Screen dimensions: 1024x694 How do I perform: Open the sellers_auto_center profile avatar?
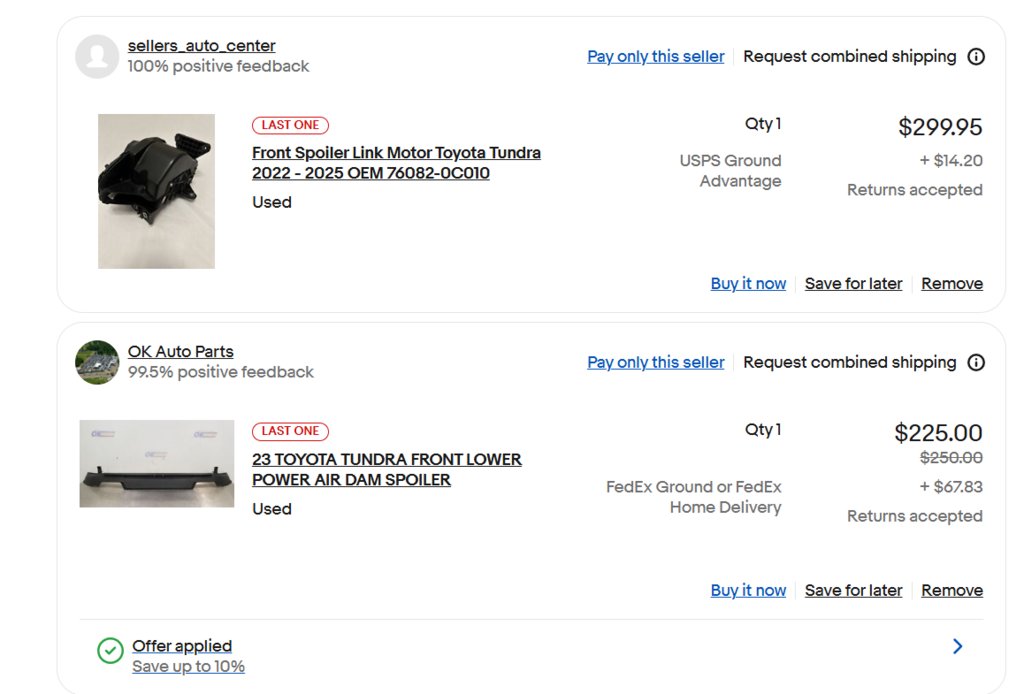(97, 56)
